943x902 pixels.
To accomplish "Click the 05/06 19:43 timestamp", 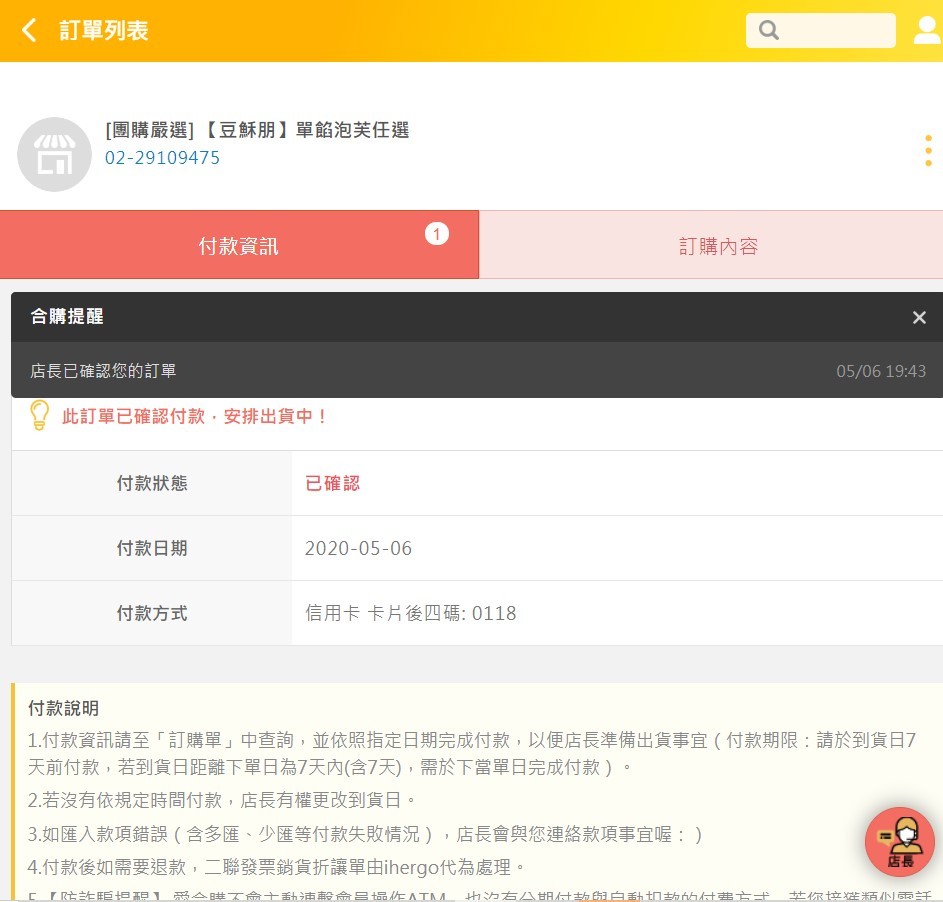I will click(x=881, y=371).
